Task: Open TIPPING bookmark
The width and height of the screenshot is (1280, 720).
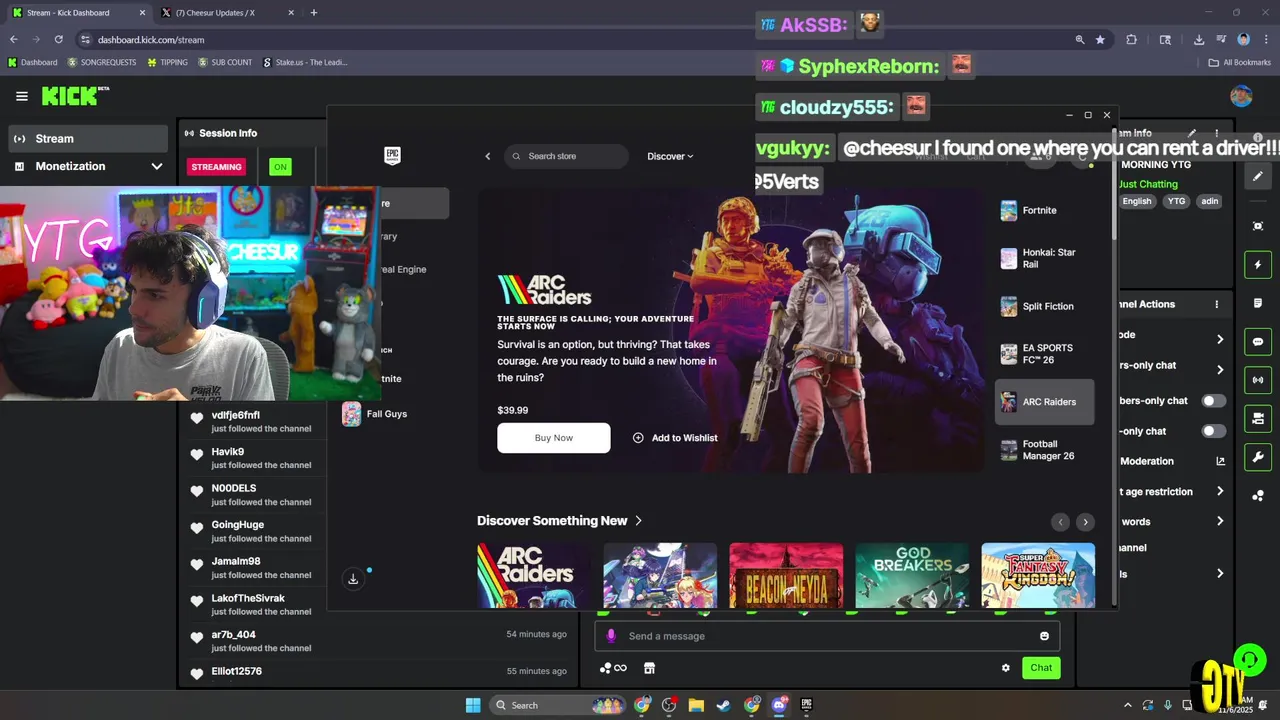Action: 167,62
